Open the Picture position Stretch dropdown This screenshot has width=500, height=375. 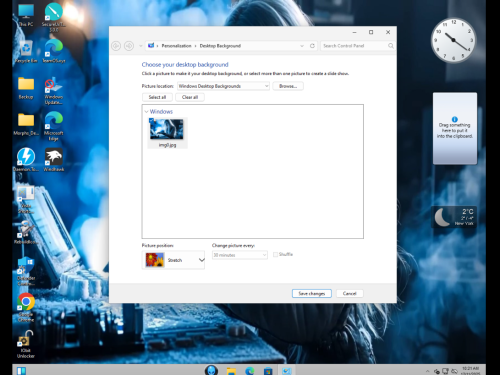click(173, 260)
